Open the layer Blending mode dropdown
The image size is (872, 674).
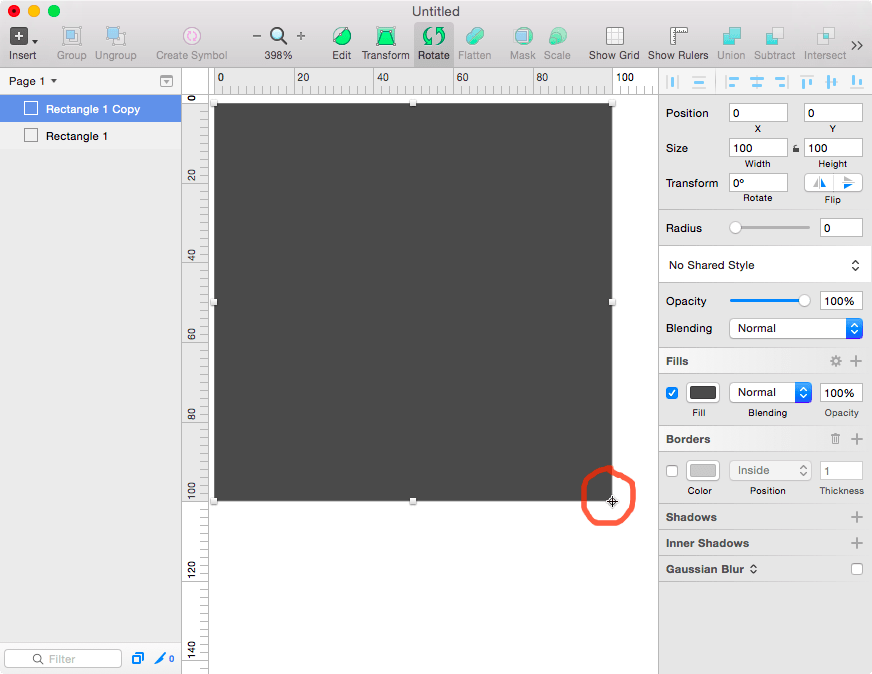click(x=796, y=328)
